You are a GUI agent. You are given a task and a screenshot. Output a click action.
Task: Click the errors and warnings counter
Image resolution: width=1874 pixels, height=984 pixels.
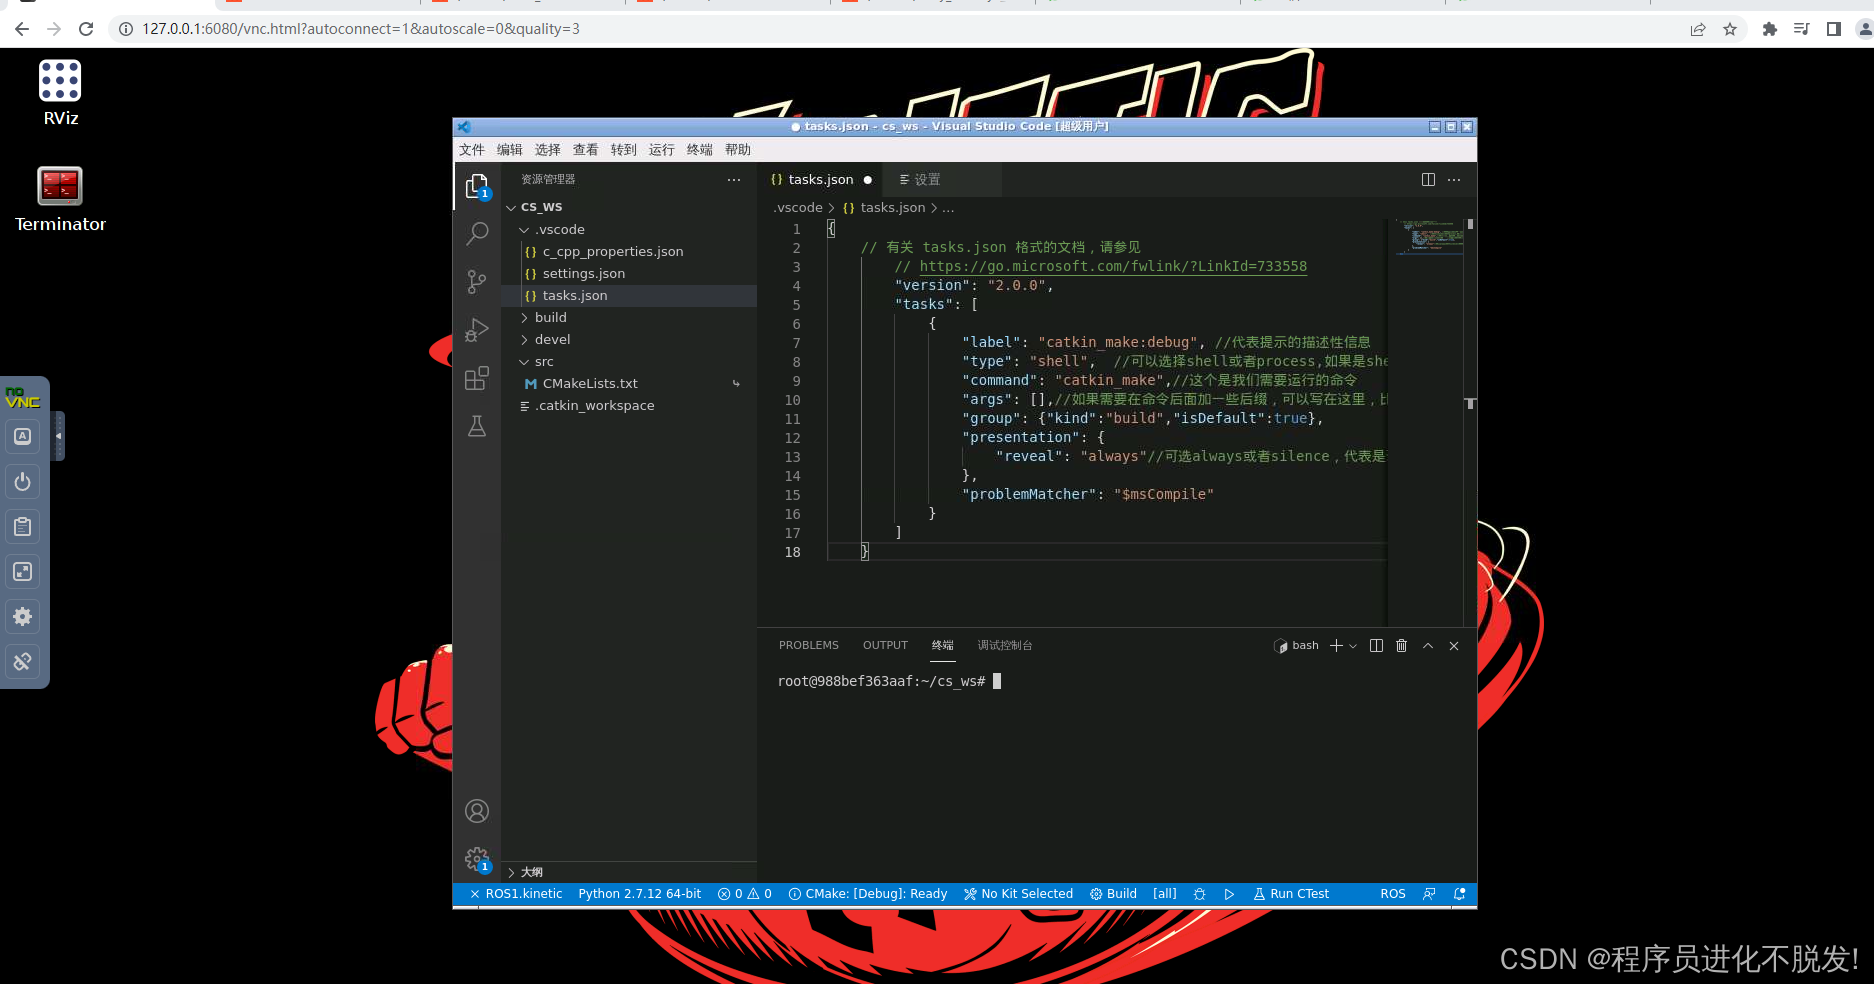(745, 894)
